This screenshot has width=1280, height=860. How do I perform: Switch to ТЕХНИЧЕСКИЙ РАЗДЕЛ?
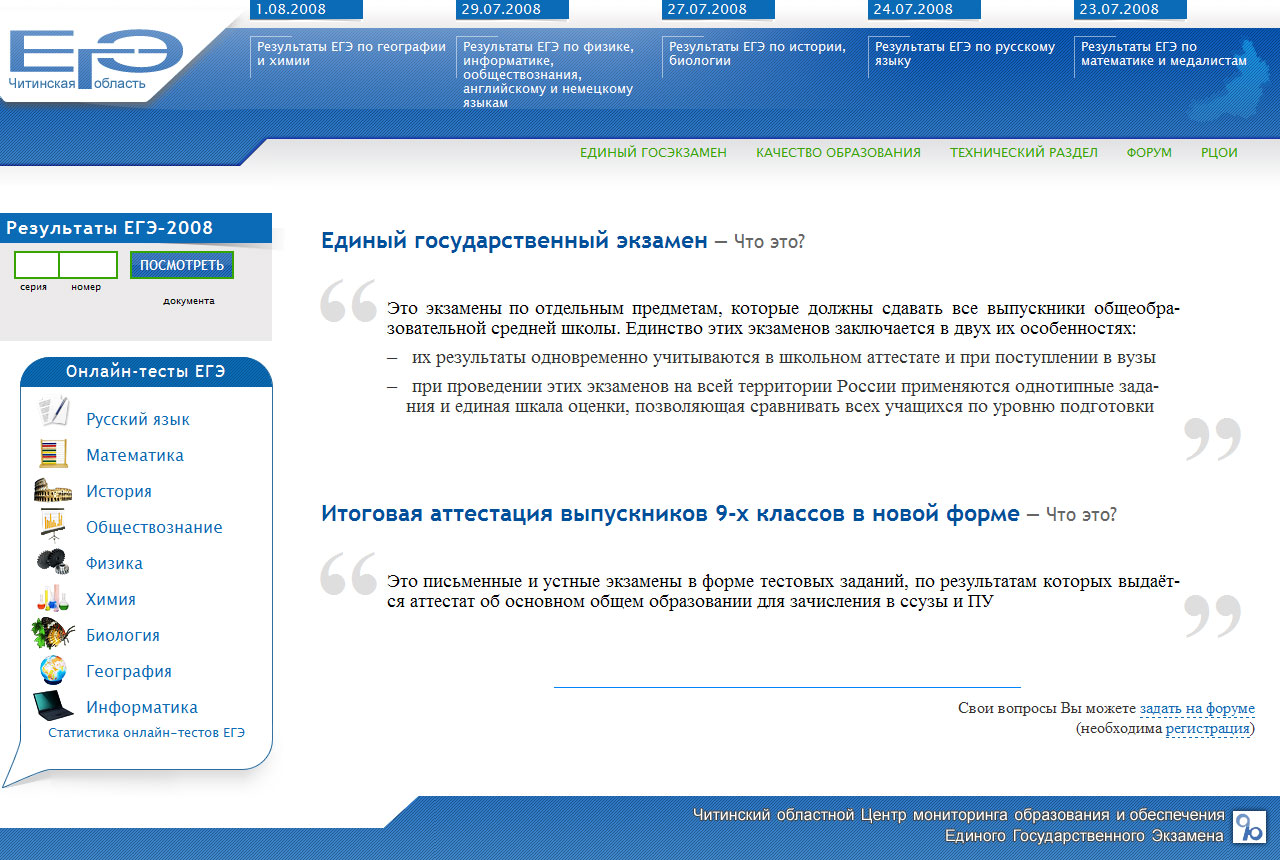pos(1023,152)
